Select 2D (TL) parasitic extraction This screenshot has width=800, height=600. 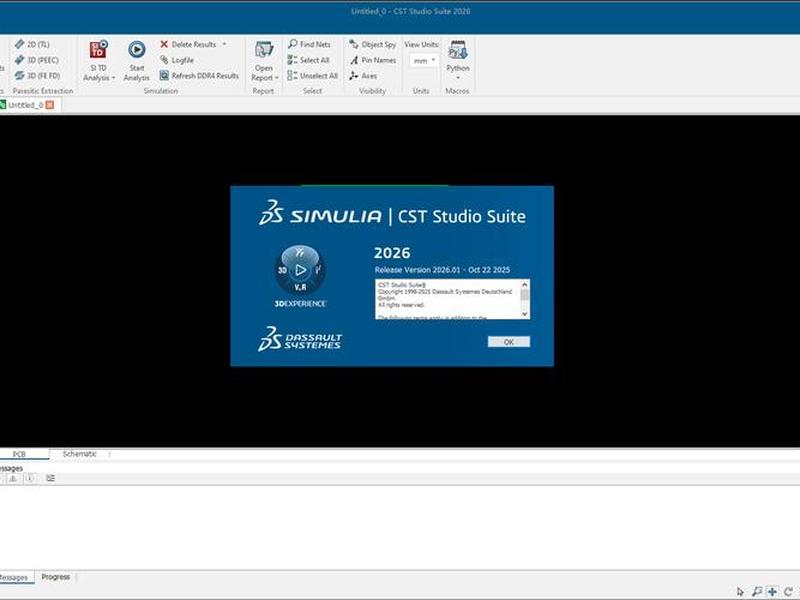[32, 44]
